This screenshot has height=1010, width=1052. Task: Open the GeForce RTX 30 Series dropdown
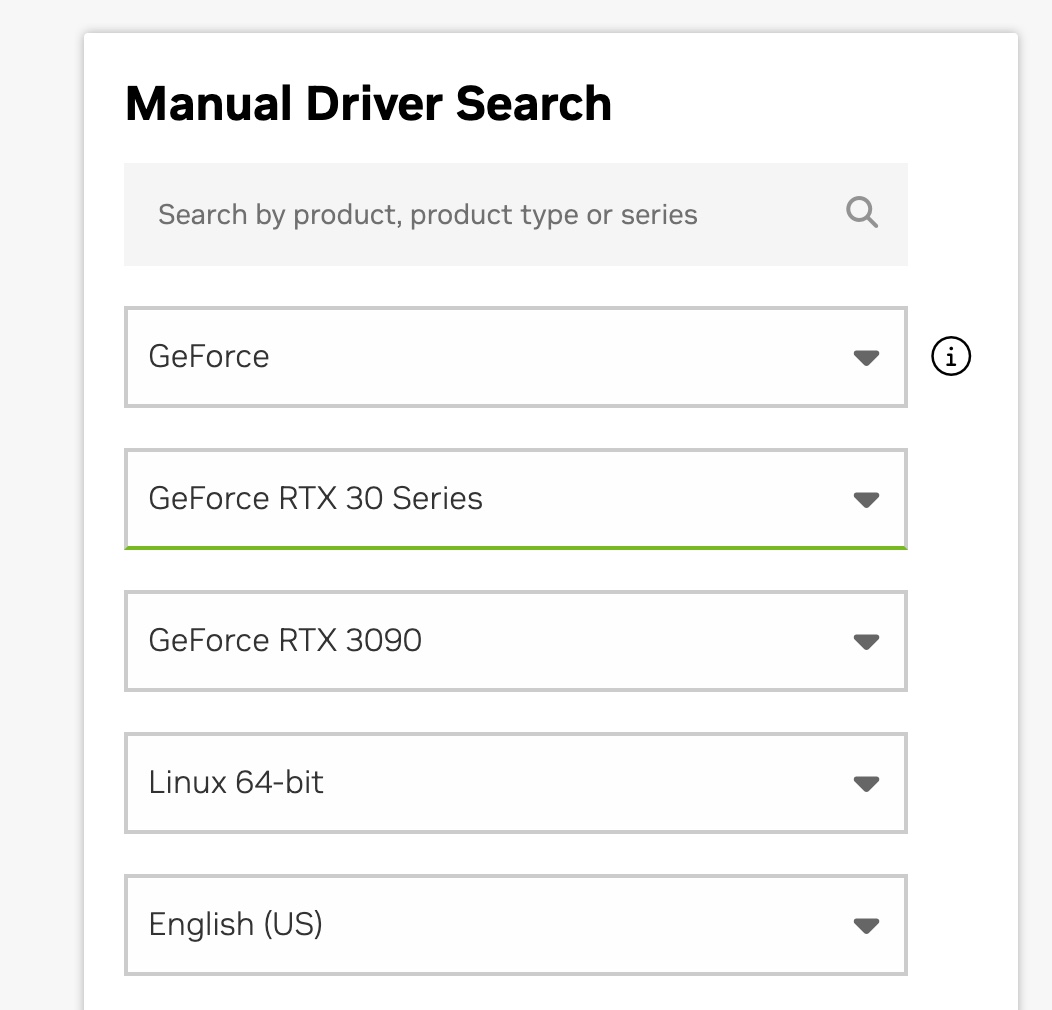(515, 499)
